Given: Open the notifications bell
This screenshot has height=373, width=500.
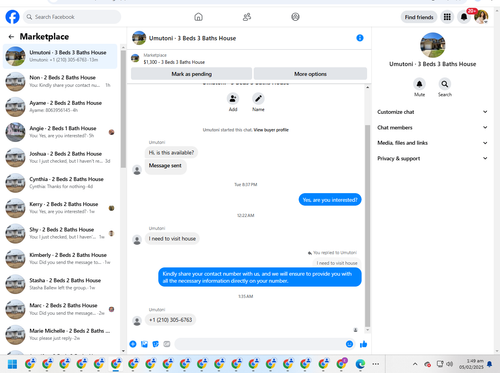Looking at the screenshot, I should [x=464, y=17].
